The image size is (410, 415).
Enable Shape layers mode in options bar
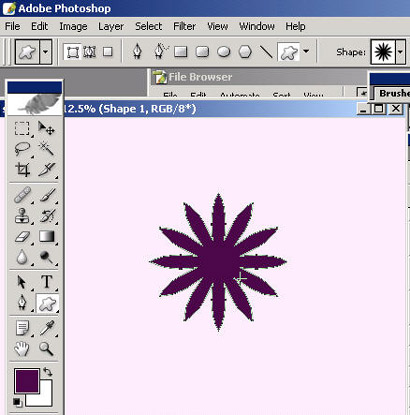pos(72,52)
